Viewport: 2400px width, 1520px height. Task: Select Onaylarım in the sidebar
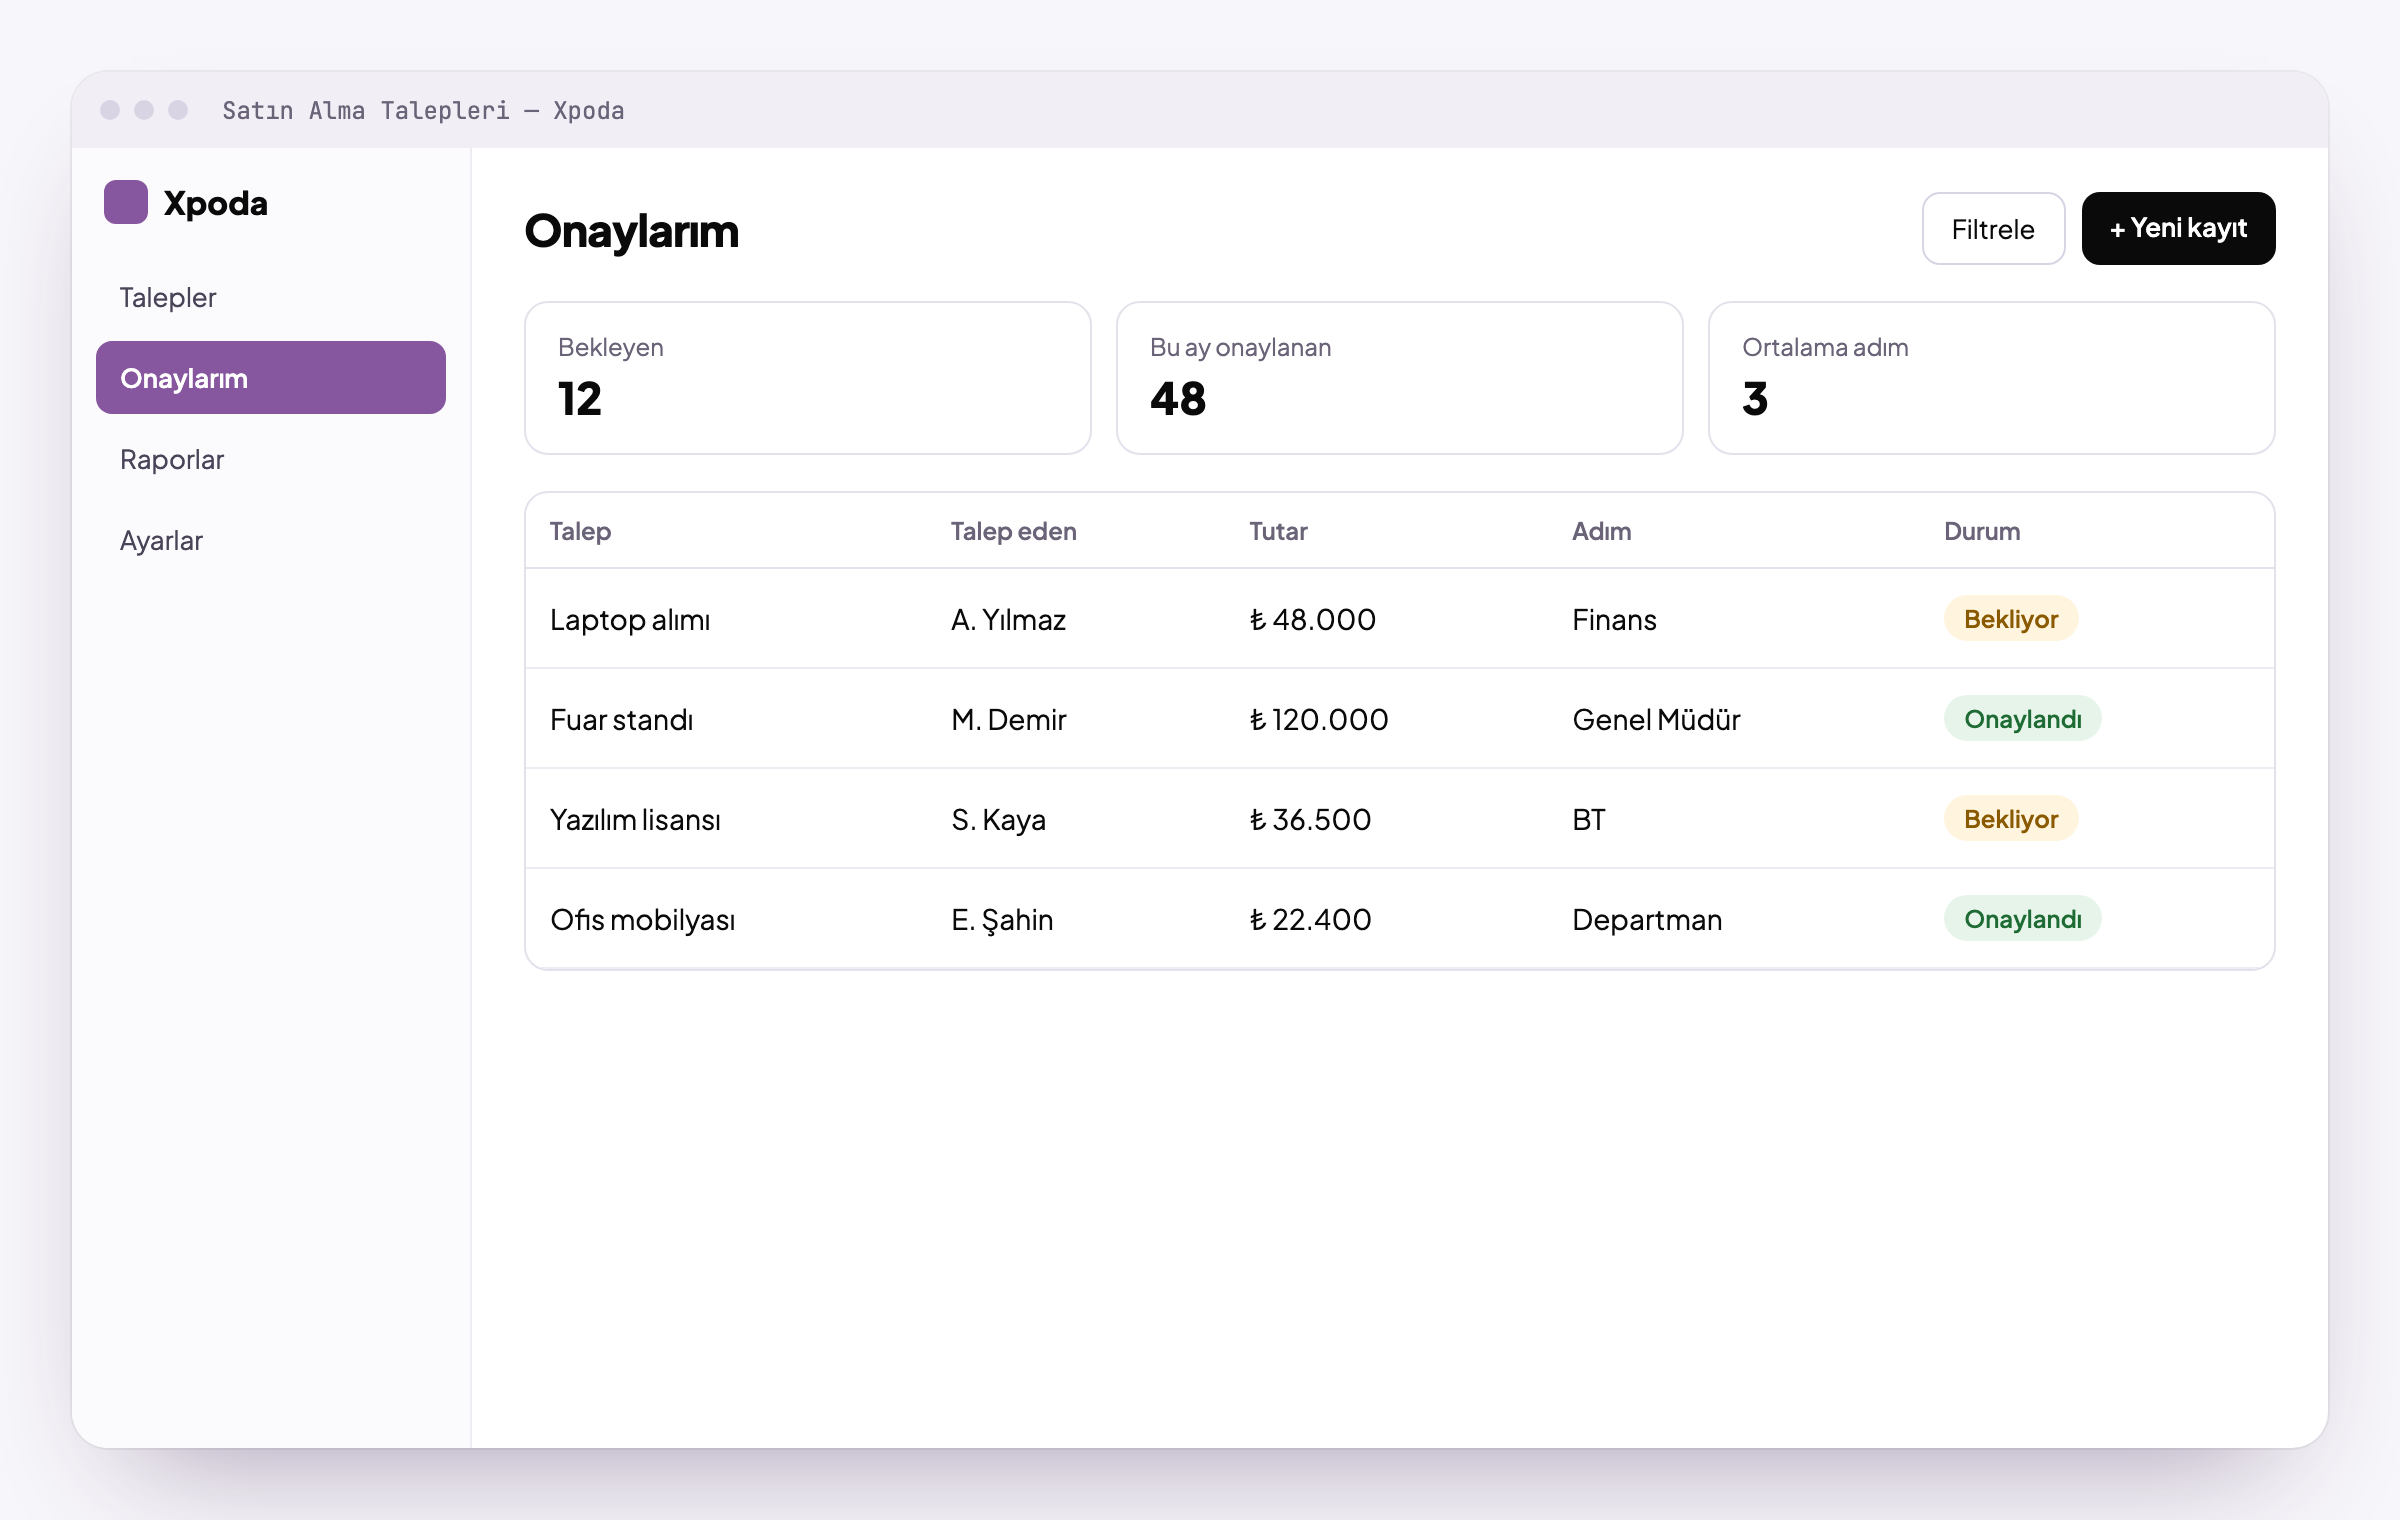point(270,378)
